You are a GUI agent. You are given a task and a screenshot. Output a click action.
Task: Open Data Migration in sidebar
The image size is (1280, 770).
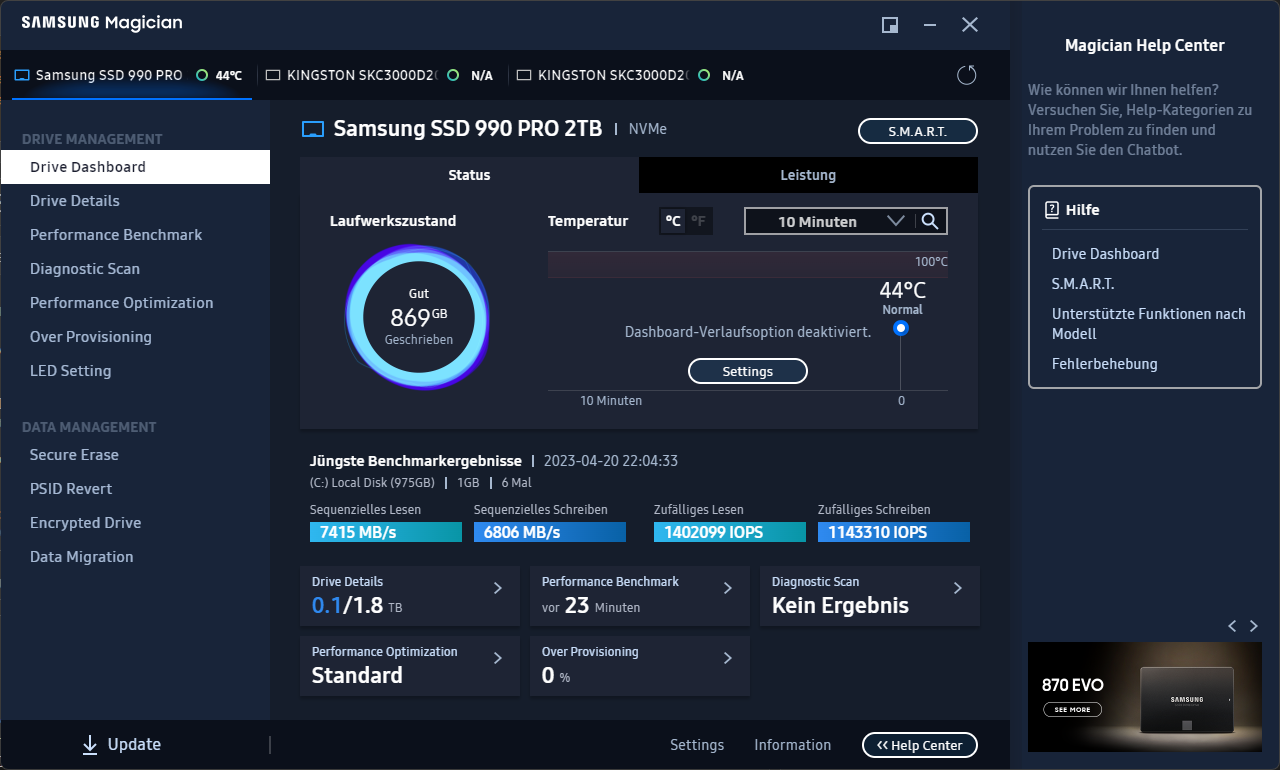tap(135, 557)
